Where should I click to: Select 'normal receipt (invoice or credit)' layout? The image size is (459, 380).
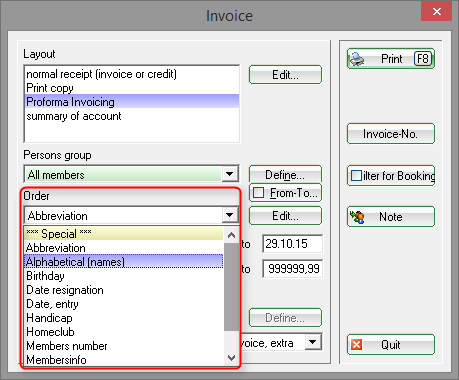[x=132, y=74]
